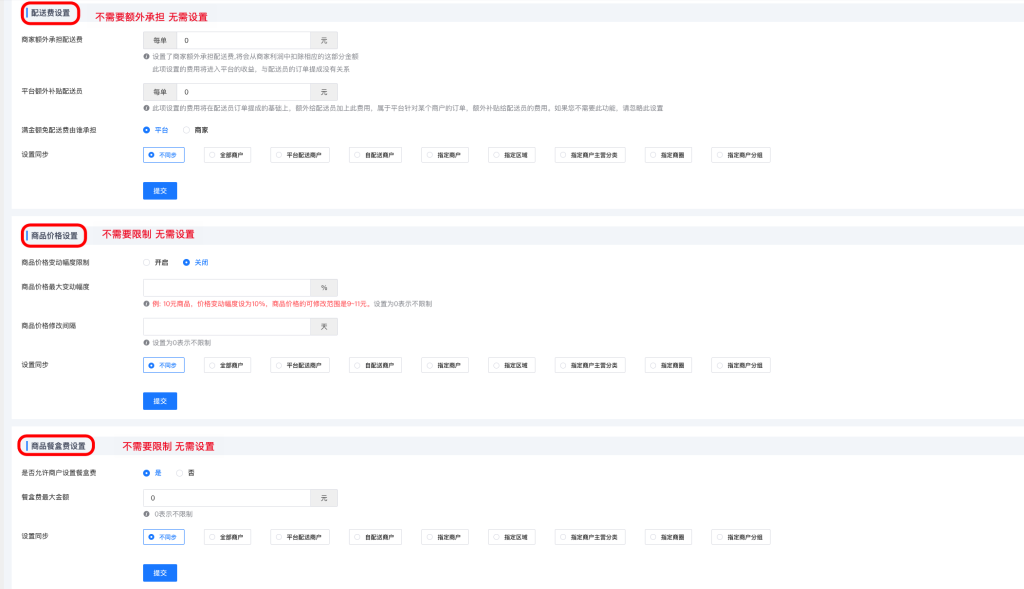Click the 餐盒费最大金额 input field

click(x=226, y=498)
